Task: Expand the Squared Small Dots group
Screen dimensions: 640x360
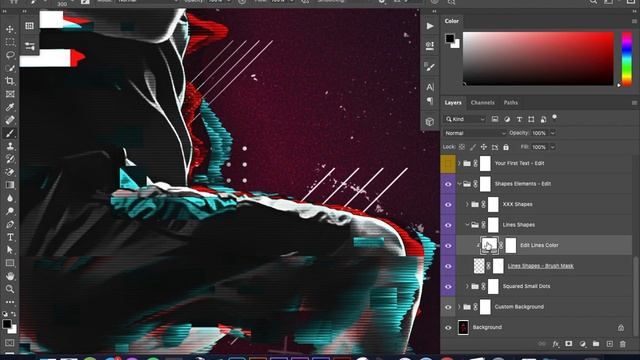Action: click(x=467, y=286)
